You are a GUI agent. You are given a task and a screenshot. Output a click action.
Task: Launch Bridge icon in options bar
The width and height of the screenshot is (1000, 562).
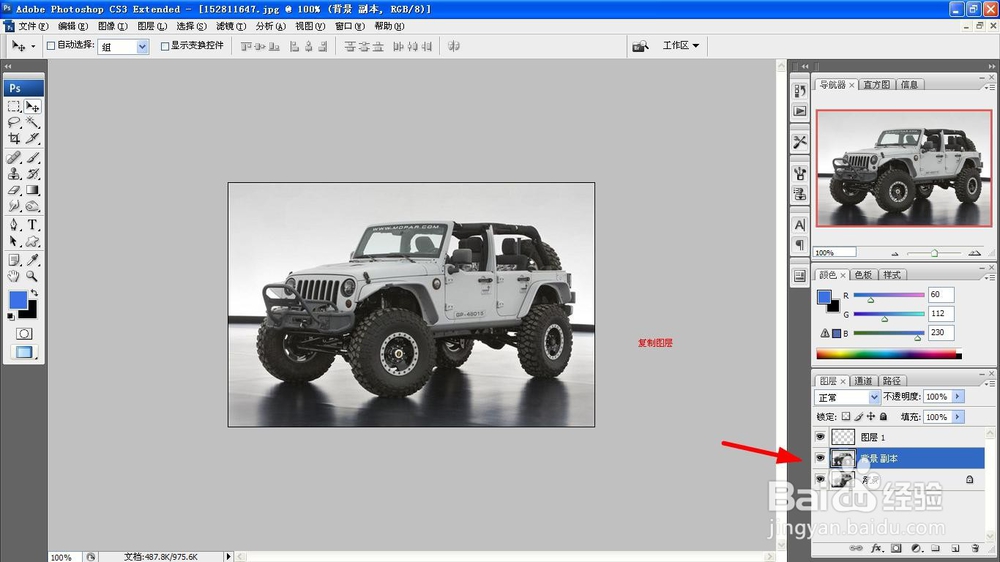click(x=640, y=46)
